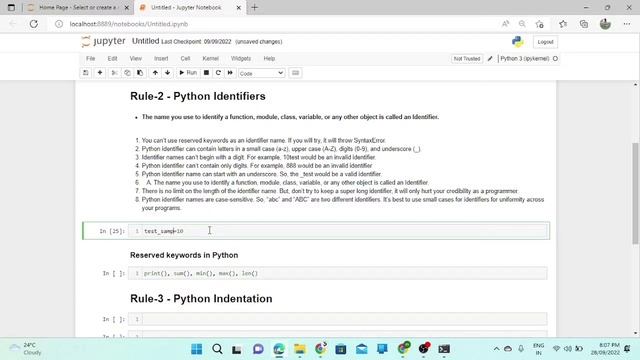Cut selected cells with the scissors icon
This screenshot has height=360, width=640.
coord(115,73)
